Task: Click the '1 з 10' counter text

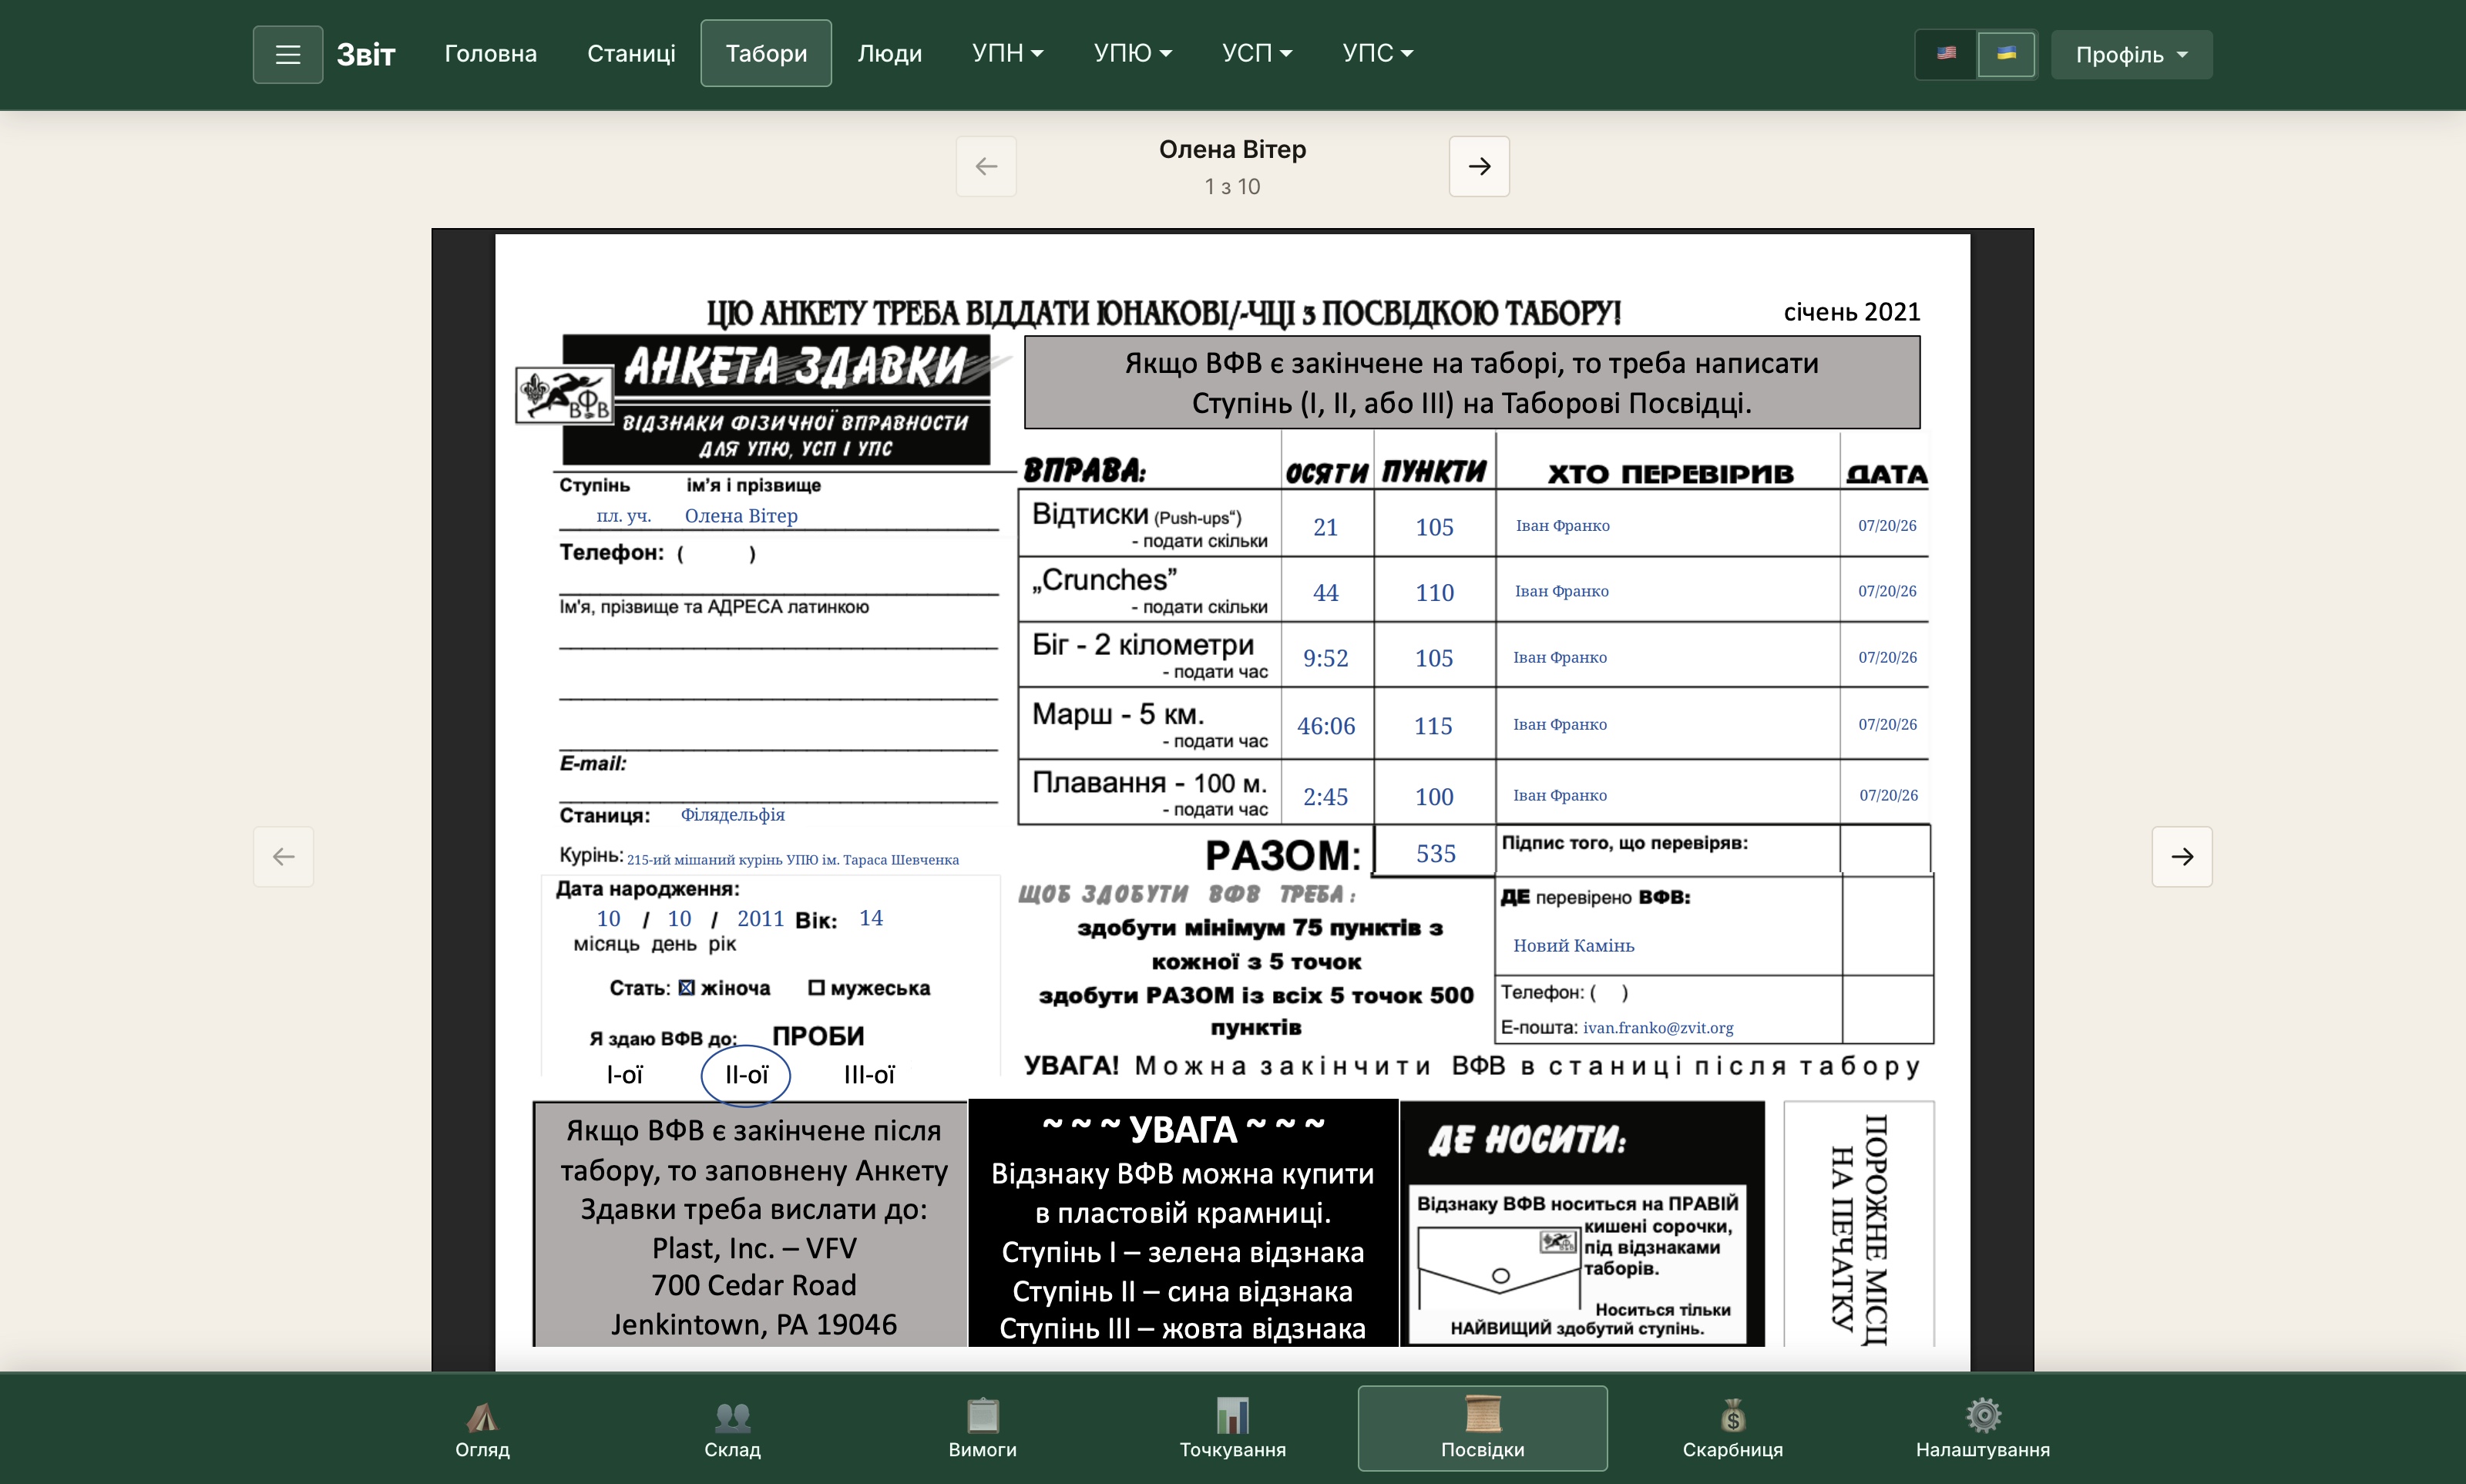Action: (x=1232, y=187)
